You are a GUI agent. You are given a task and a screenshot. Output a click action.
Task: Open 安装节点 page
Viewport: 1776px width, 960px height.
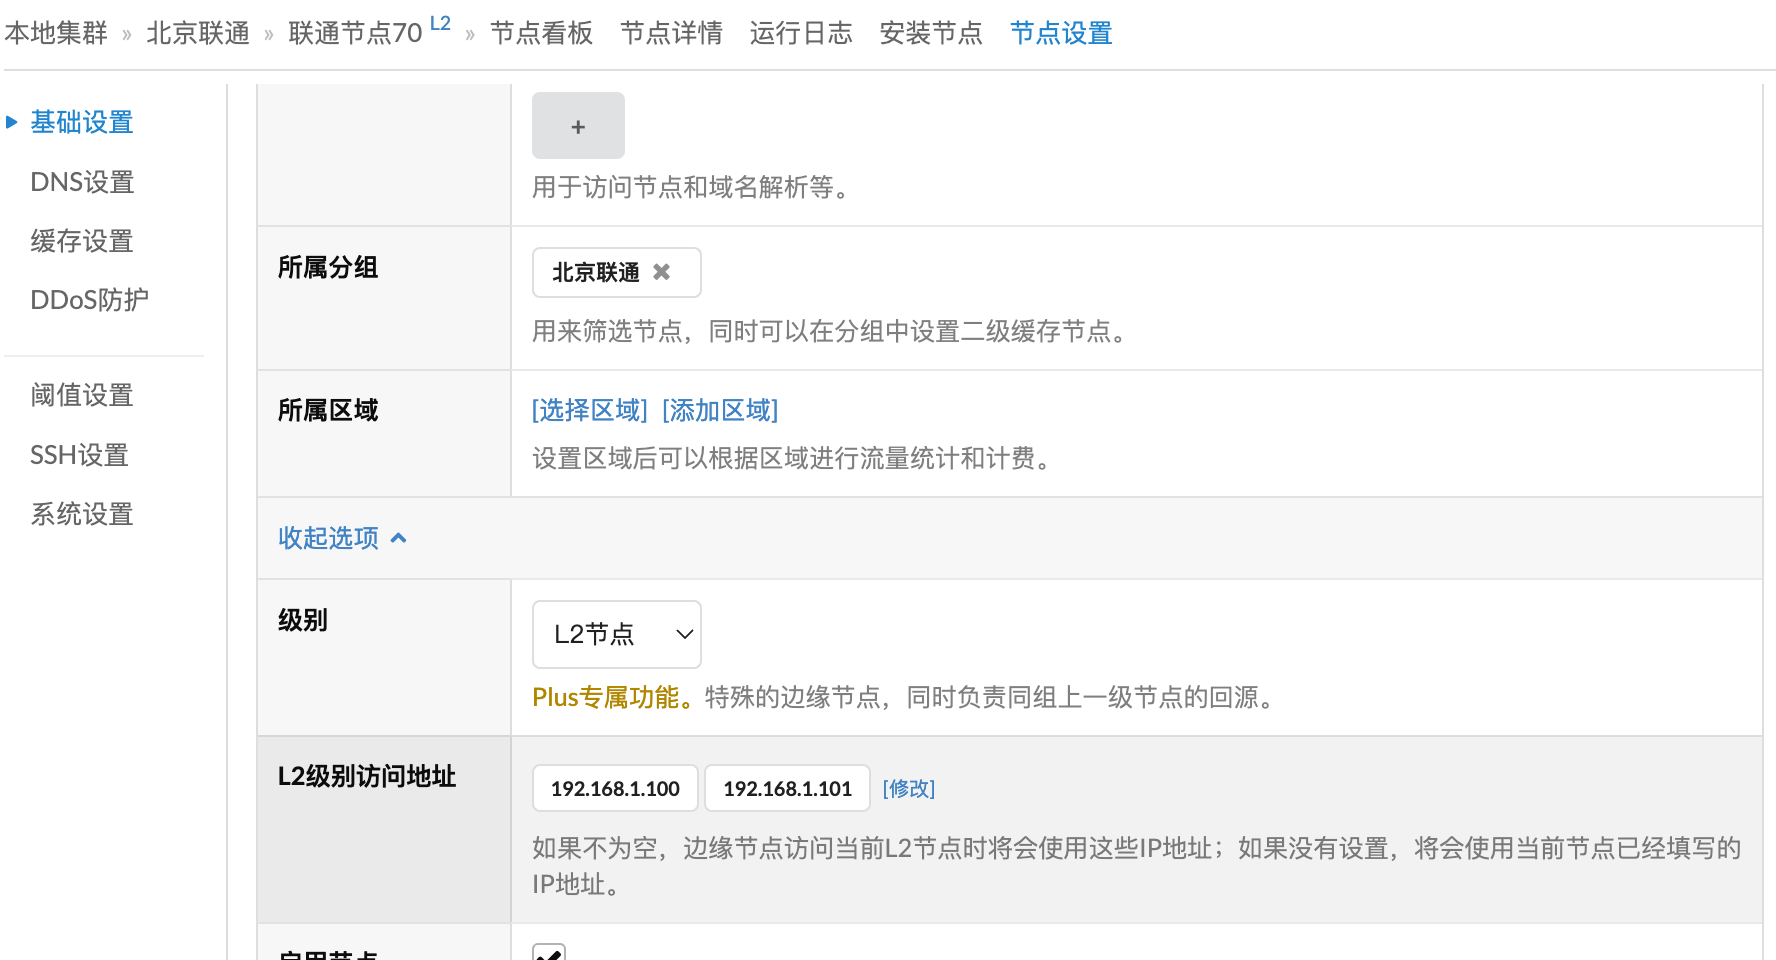(930, 33)
